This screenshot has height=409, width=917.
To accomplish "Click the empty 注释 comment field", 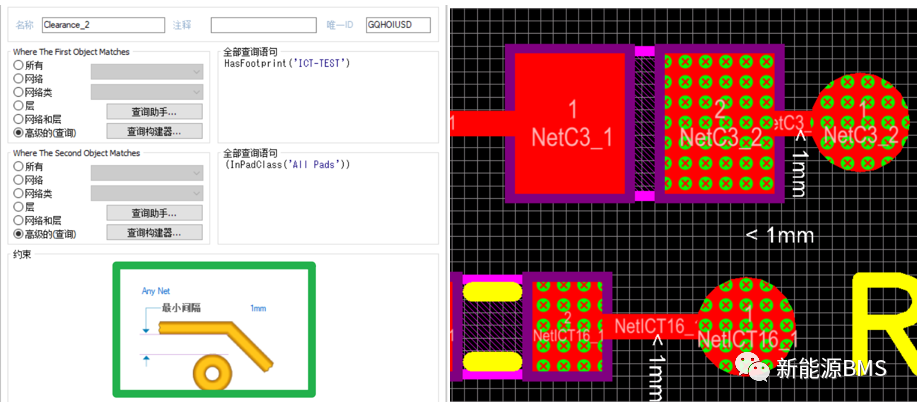I will pyautogui.click(x=263, y=25).
